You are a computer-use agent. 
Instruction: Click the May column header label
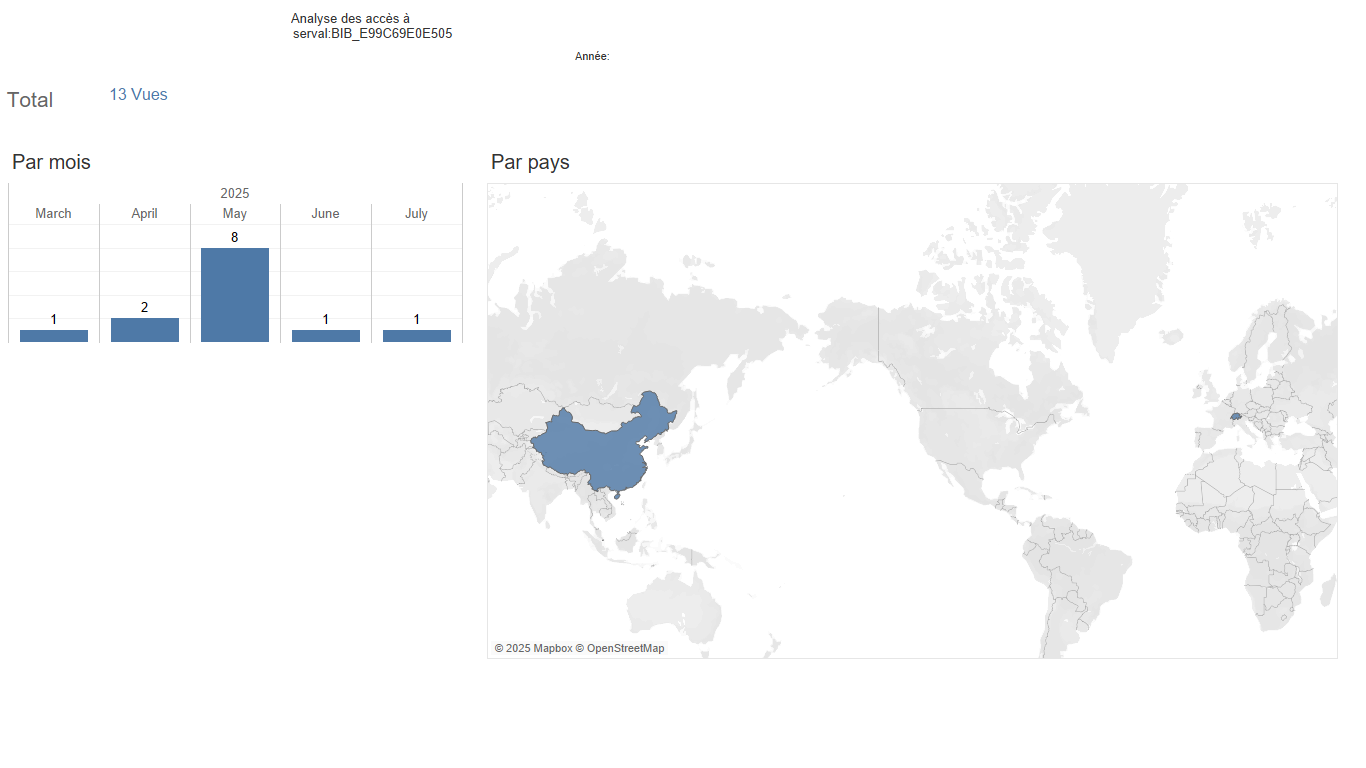pyautogui.click(x=235, y=214)
